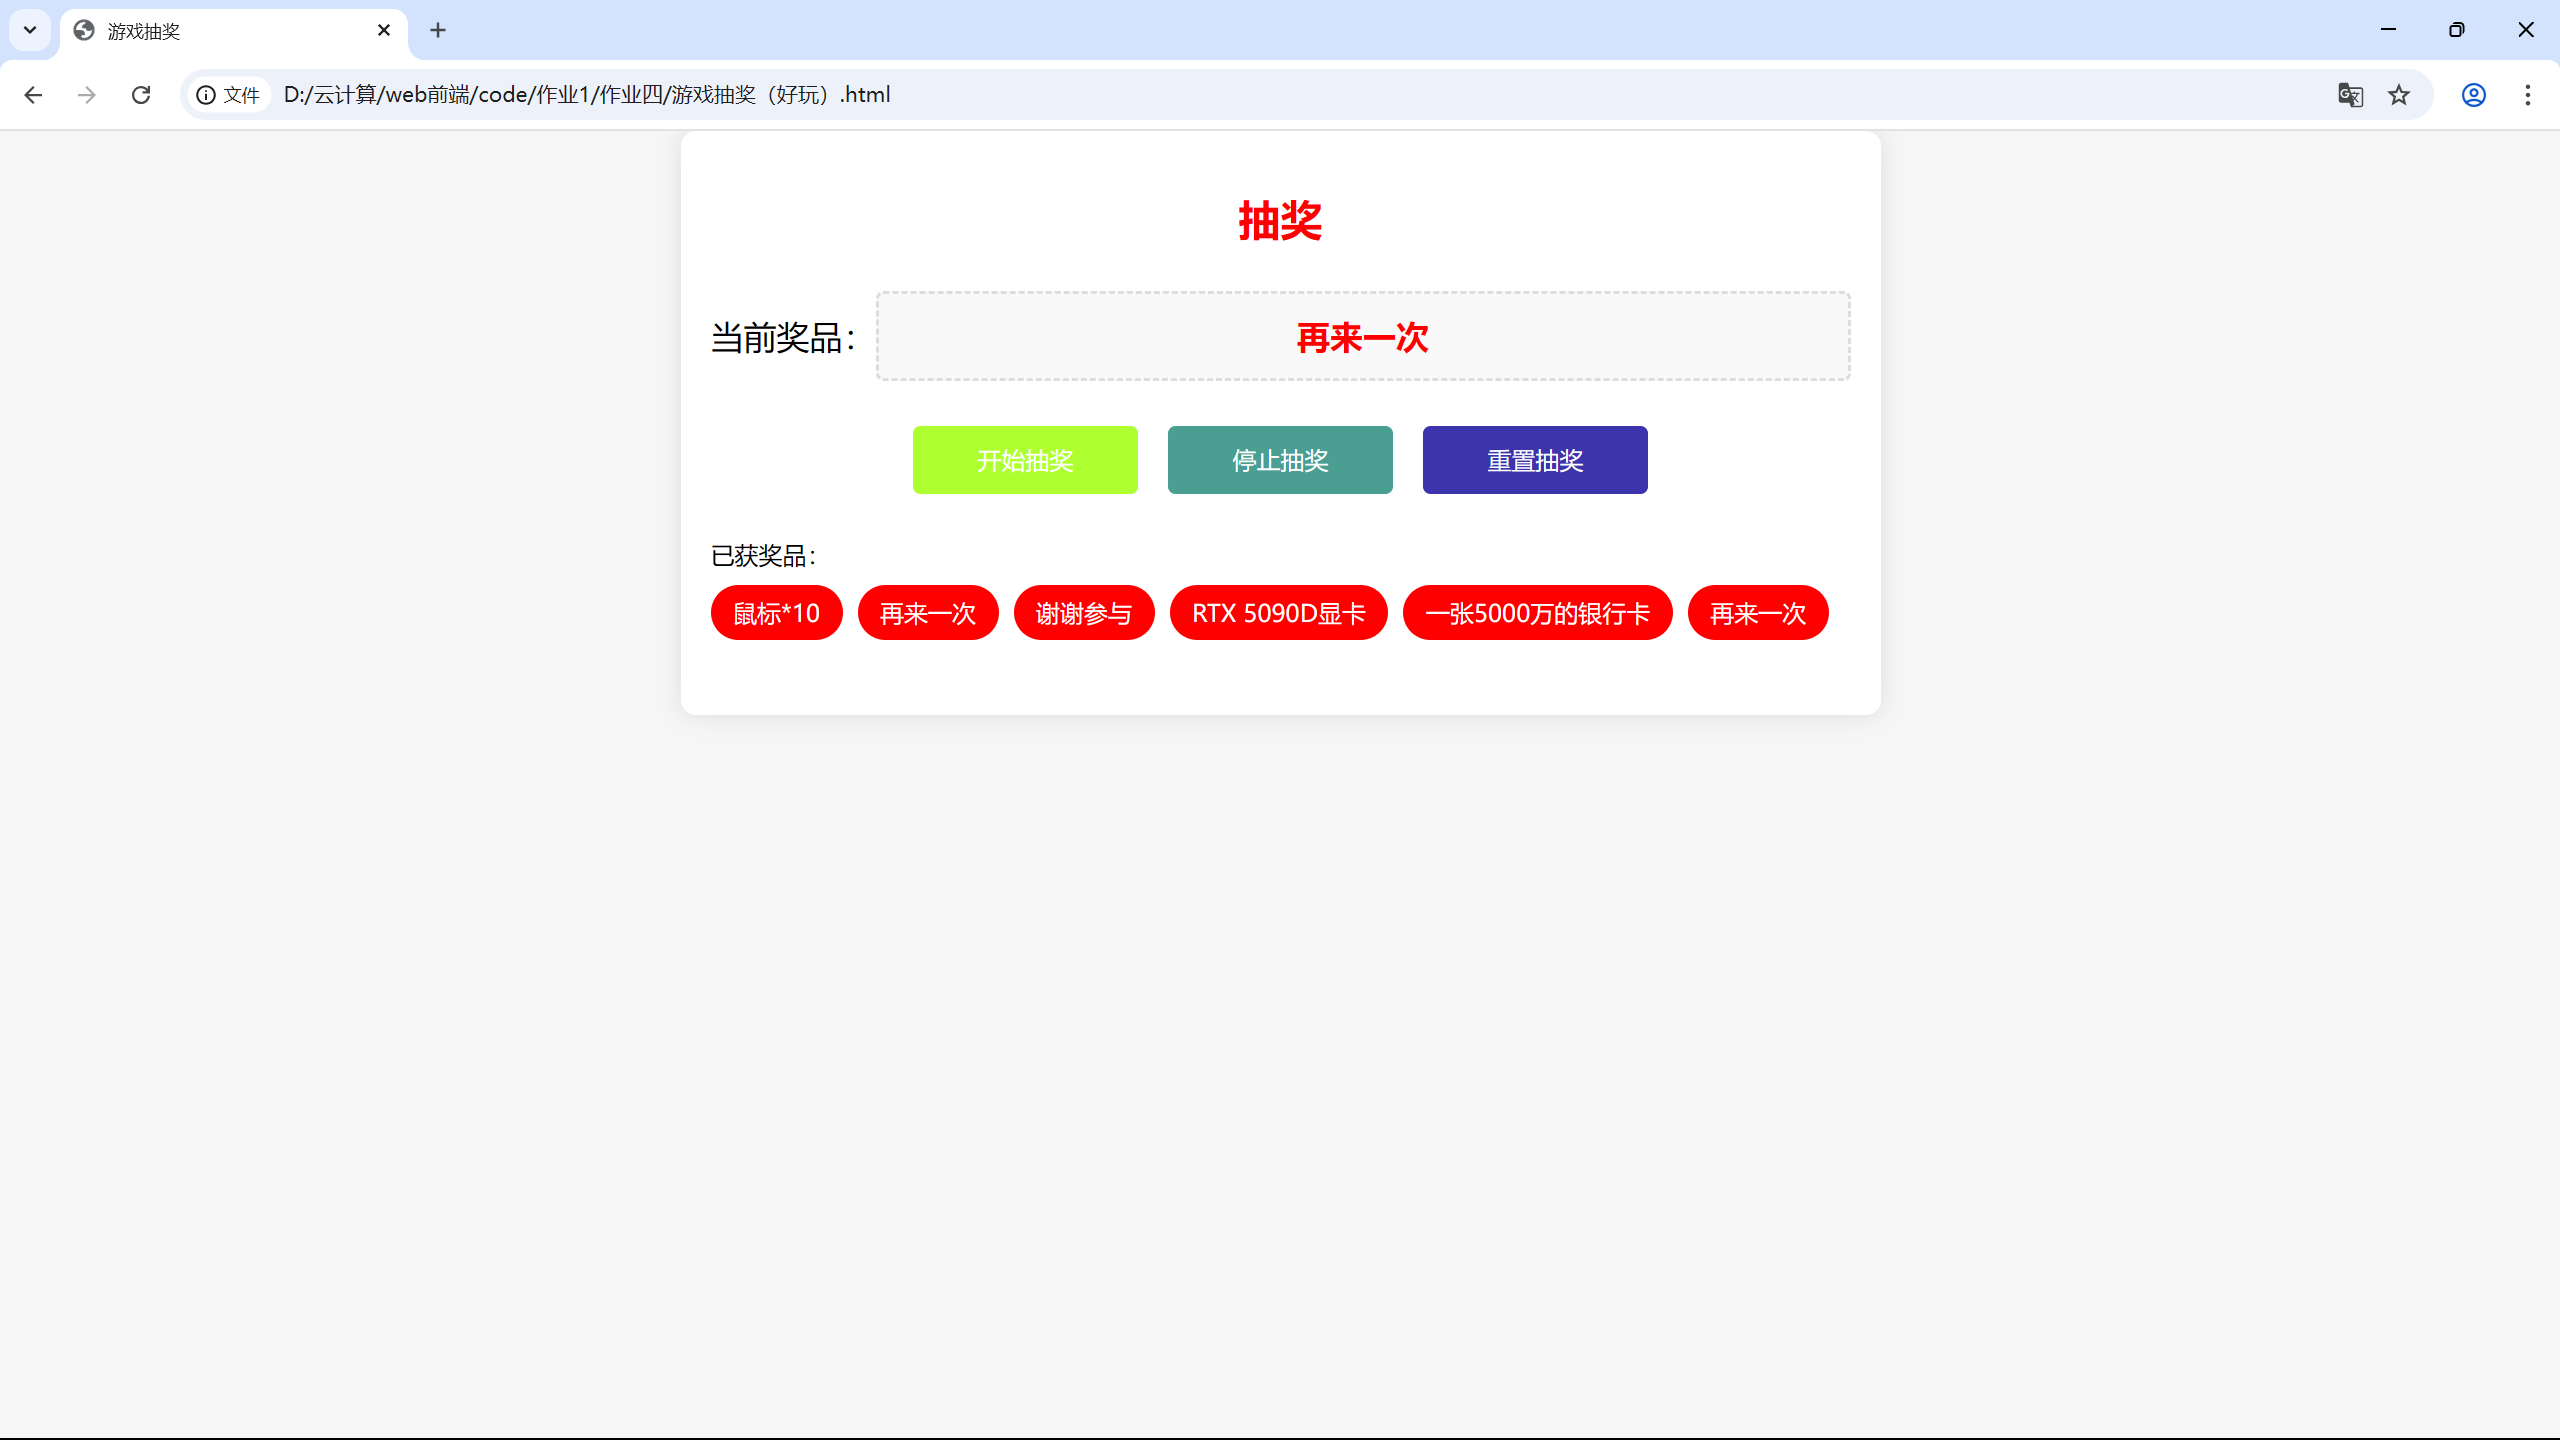This screenshot has width=2560, height=1440.
Task: Click the 当前奖品 label
Action: click(x=783, y=338)
